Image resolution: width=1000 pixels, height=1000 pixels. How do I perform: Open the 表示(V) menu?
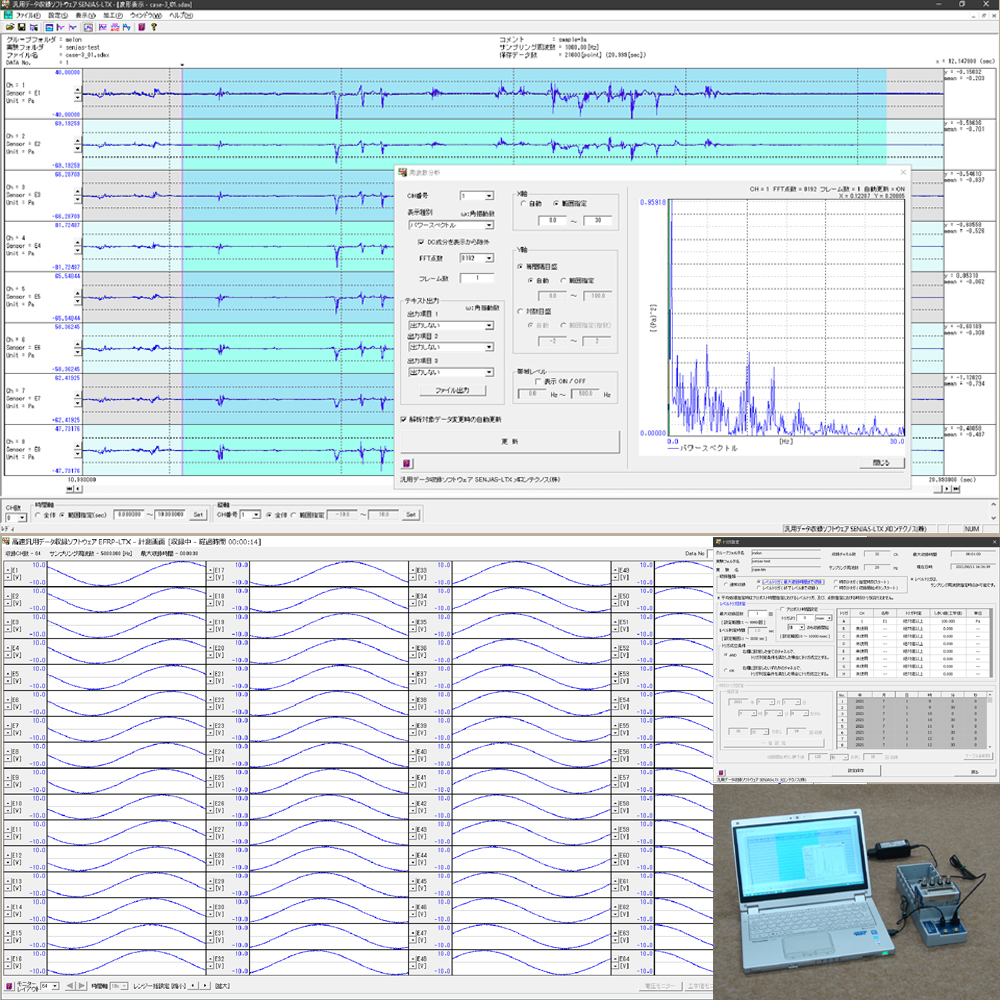(85, 15)
